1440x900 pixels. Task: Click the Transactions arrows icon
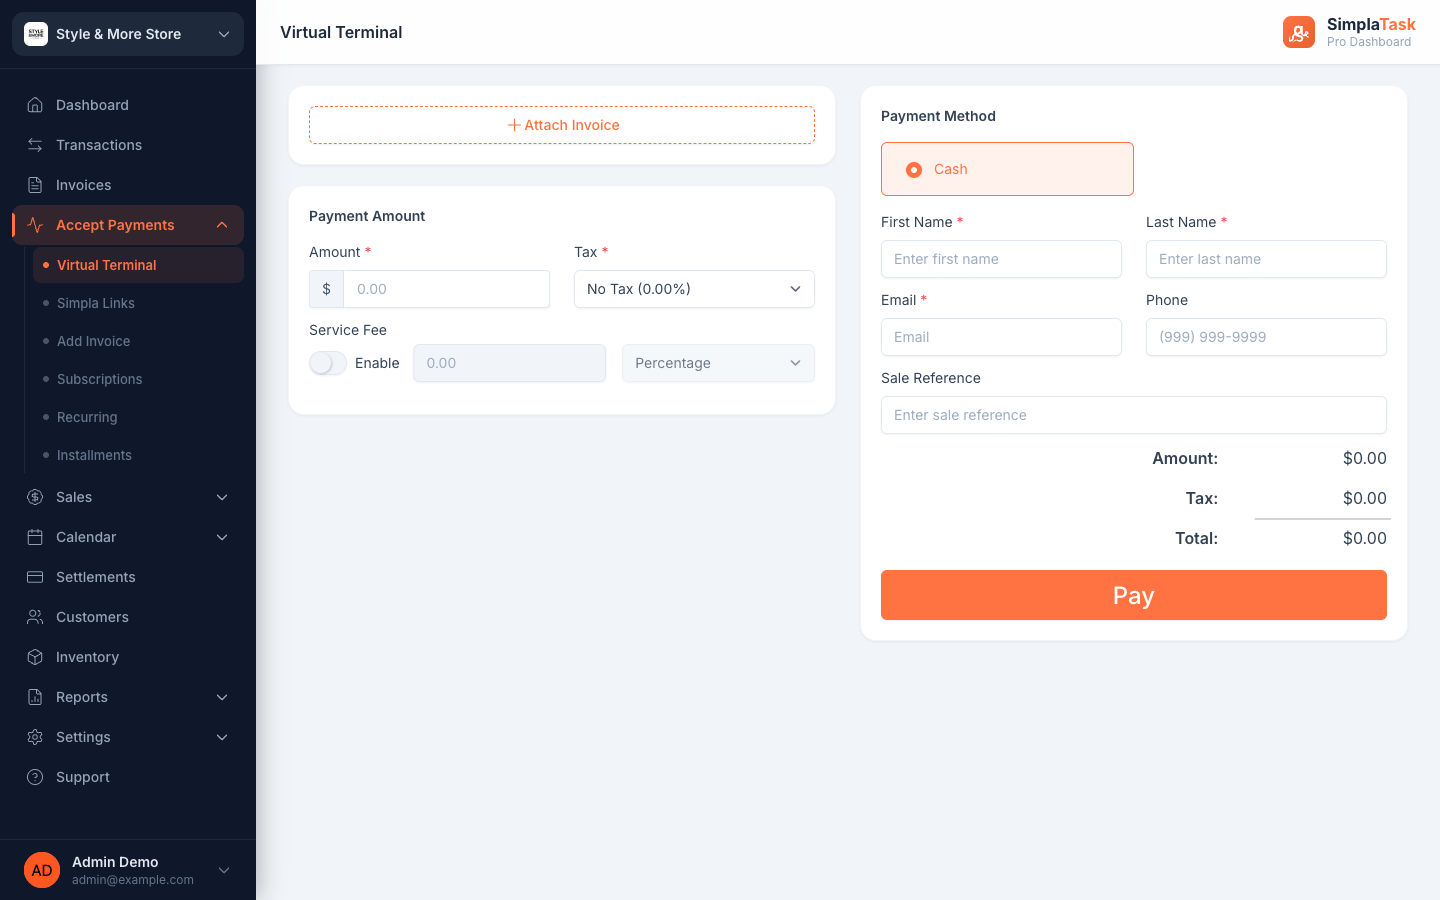pyautogui.click(x=35, y=145)
